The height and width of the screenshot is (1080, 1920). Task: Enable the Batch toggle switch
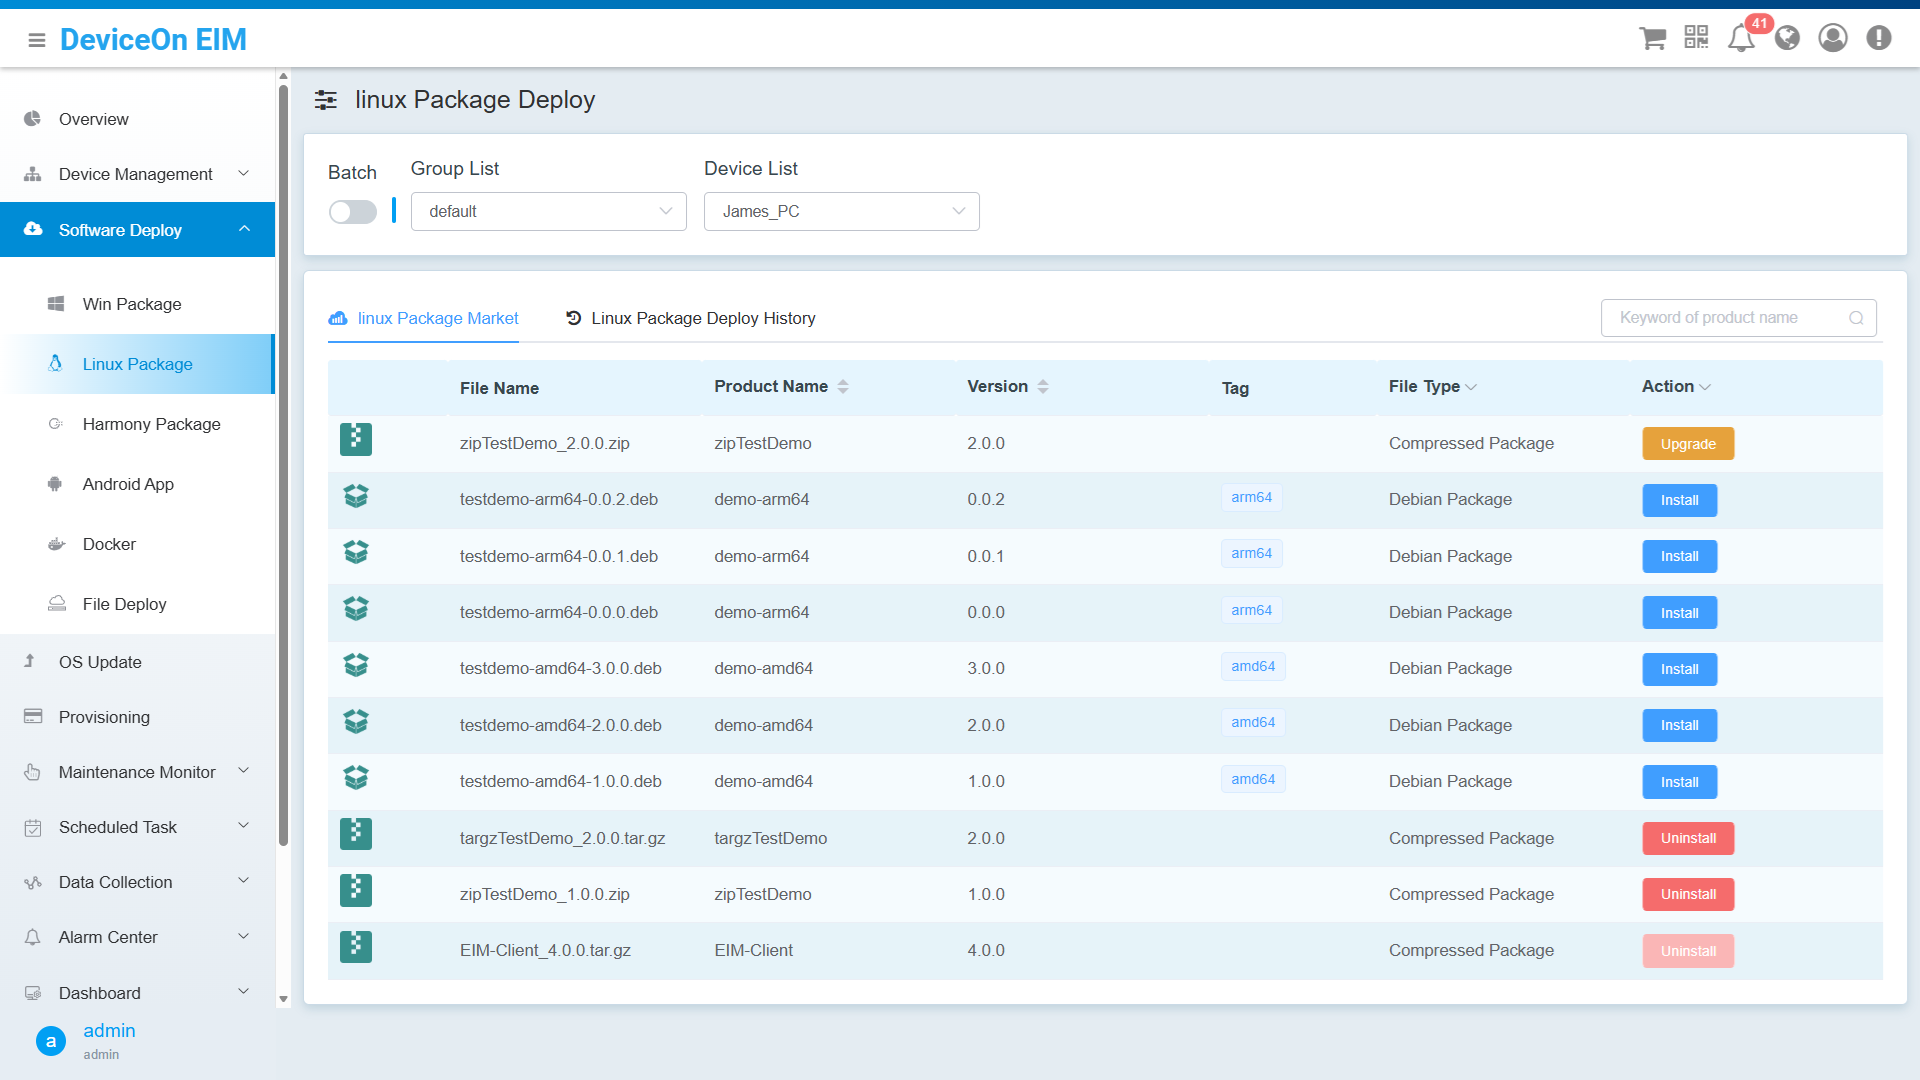[x=352, y=211]
